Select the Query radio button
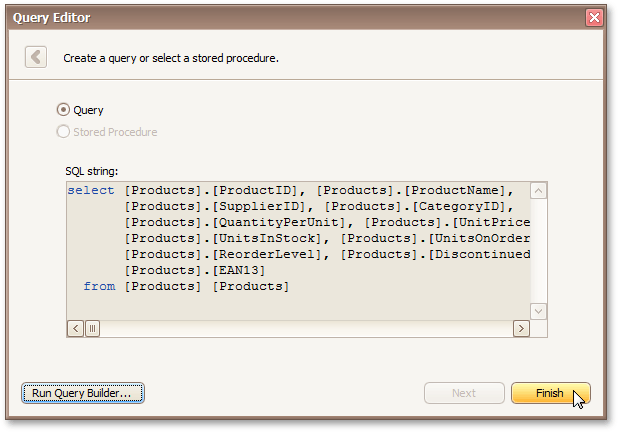The image size is (618, 432). [64, 110]
